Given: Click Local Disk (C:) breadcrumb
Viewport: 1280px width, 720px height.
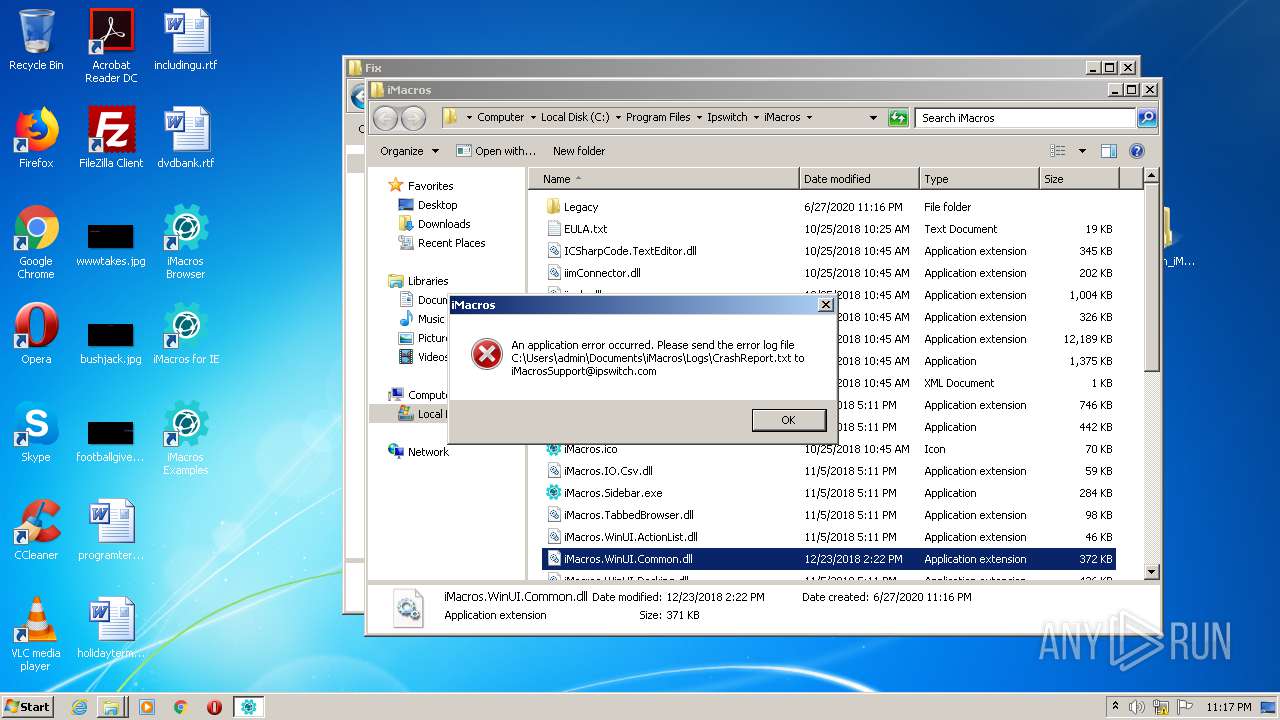Looking at the screenshot, I should (575, 117).
